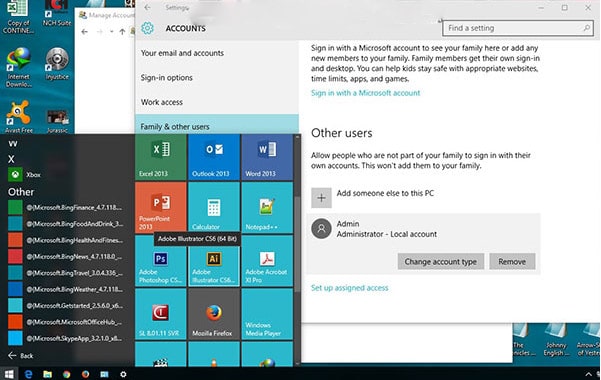Open Microsoft Edge from the taskbar

(28, 374)
